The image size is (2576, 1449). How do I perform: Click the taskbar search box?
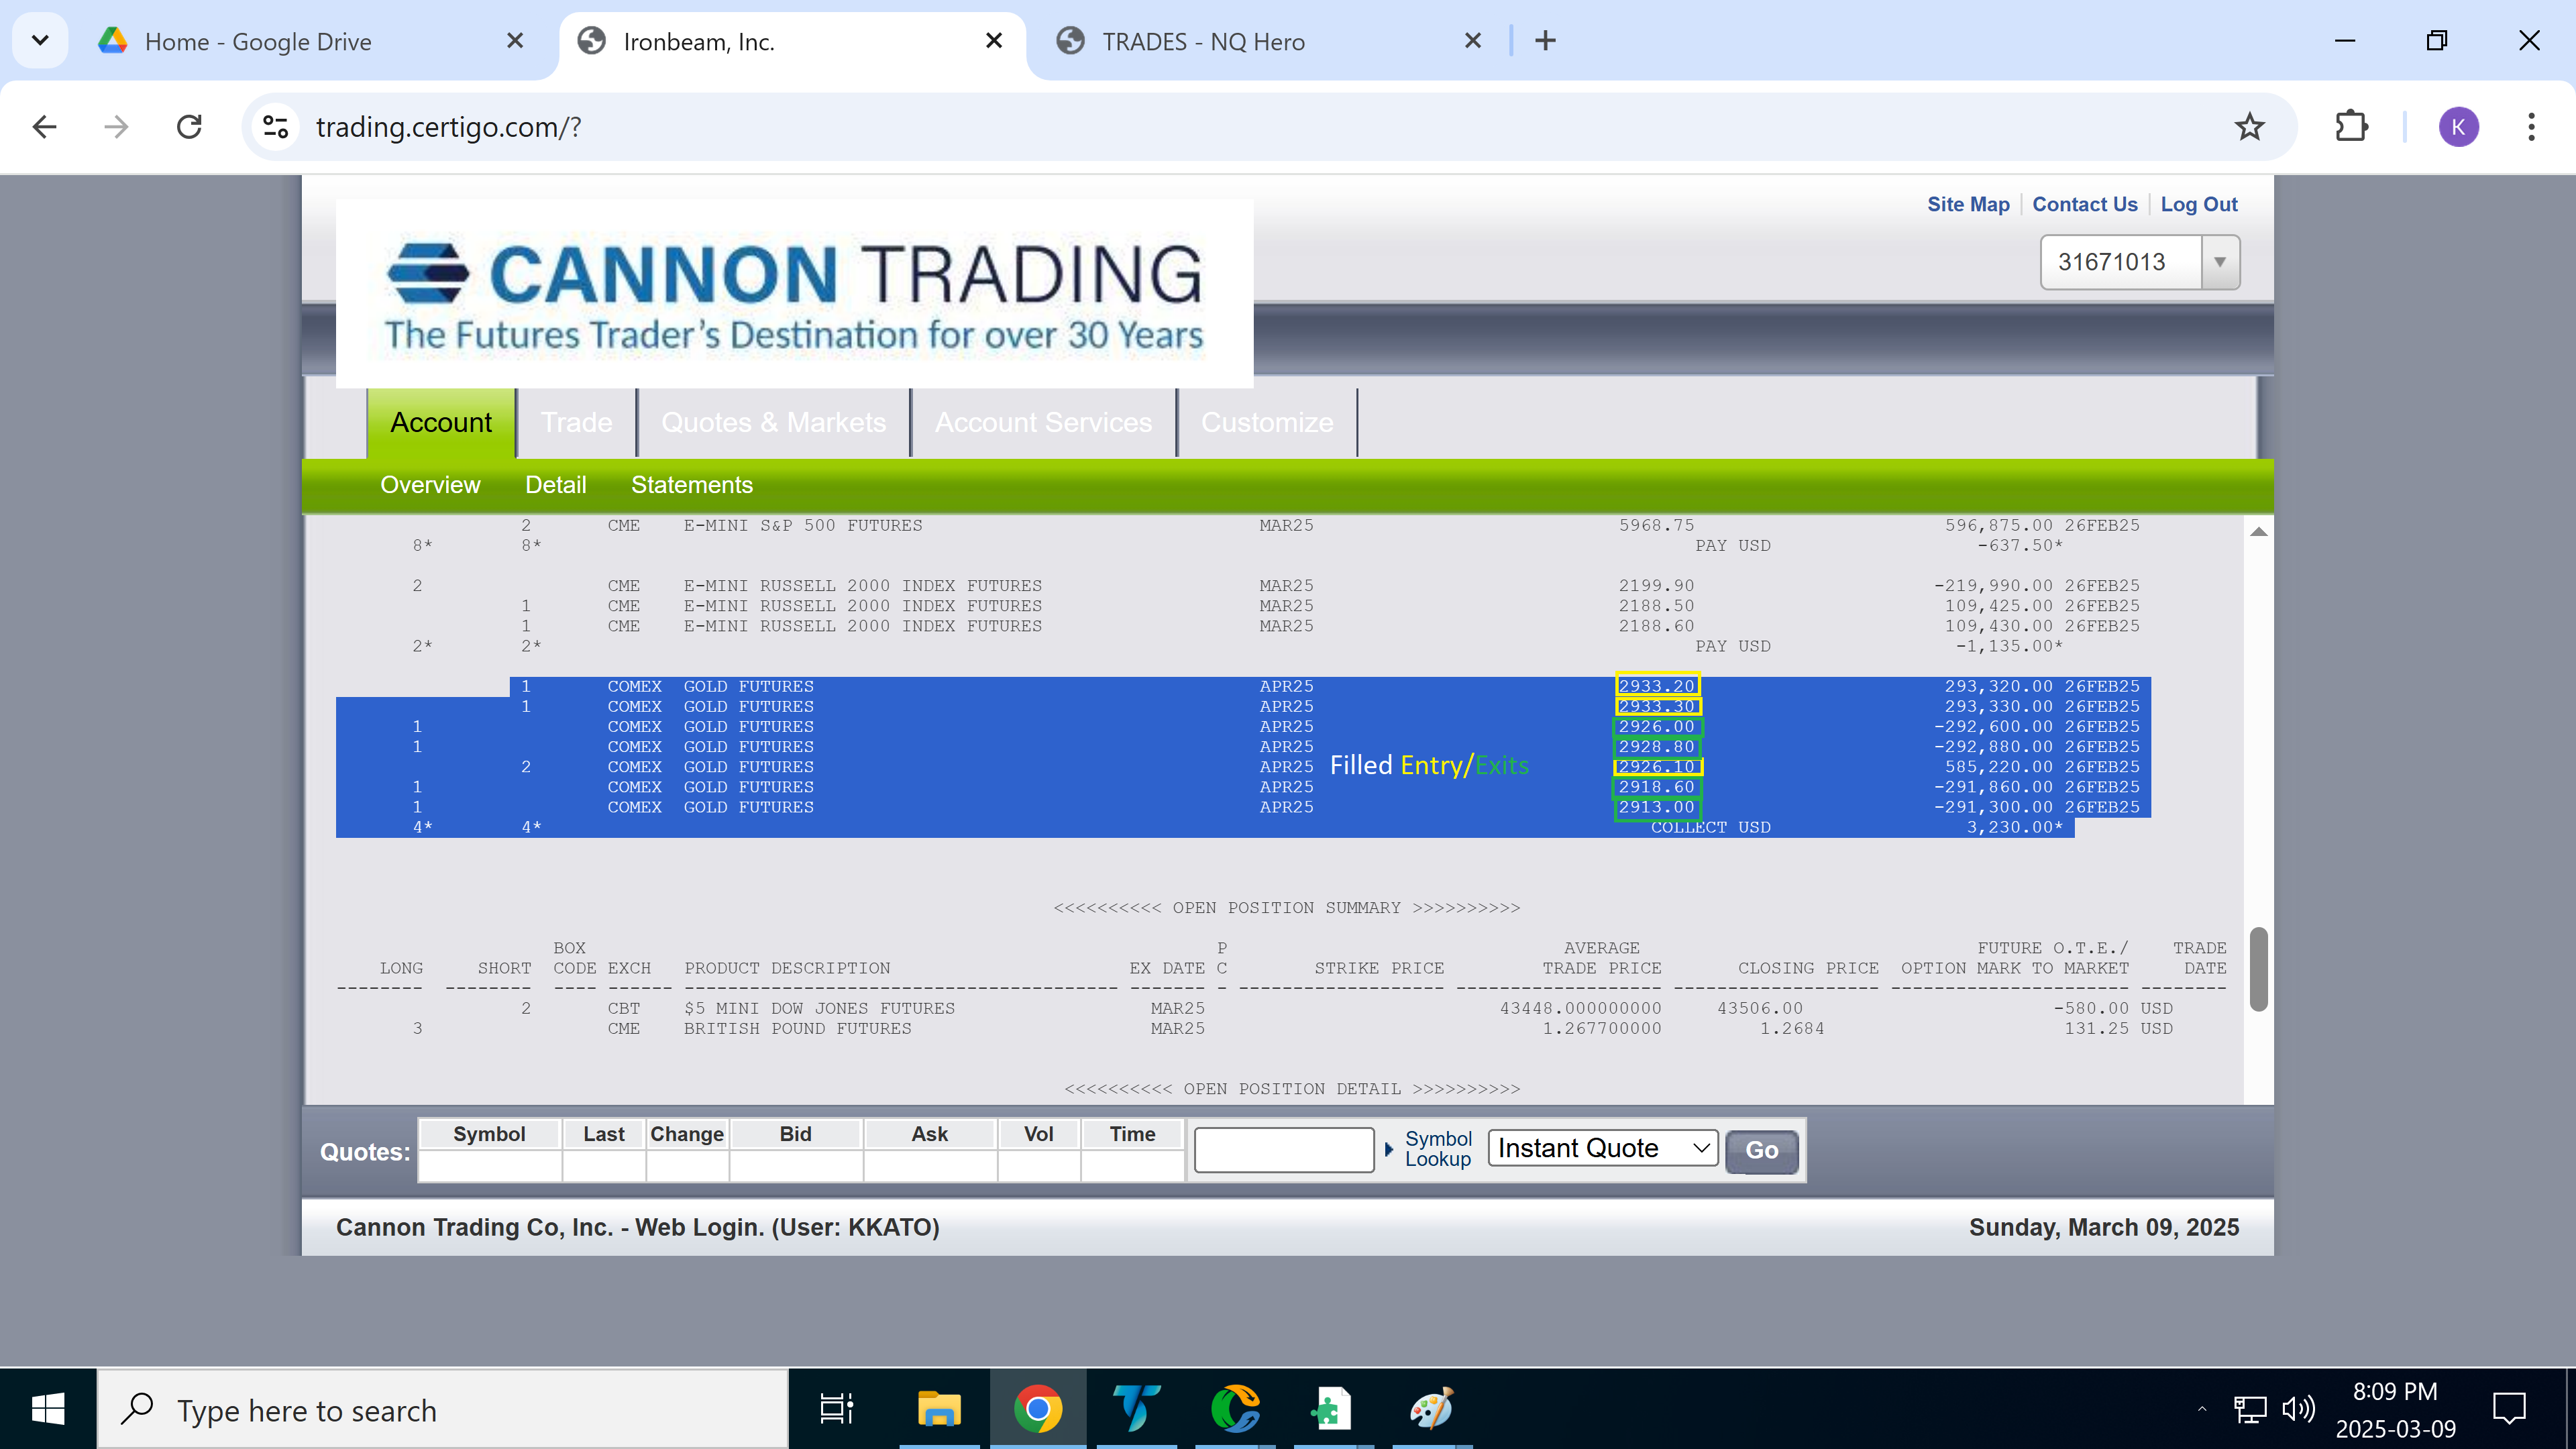coord(443,1409)
